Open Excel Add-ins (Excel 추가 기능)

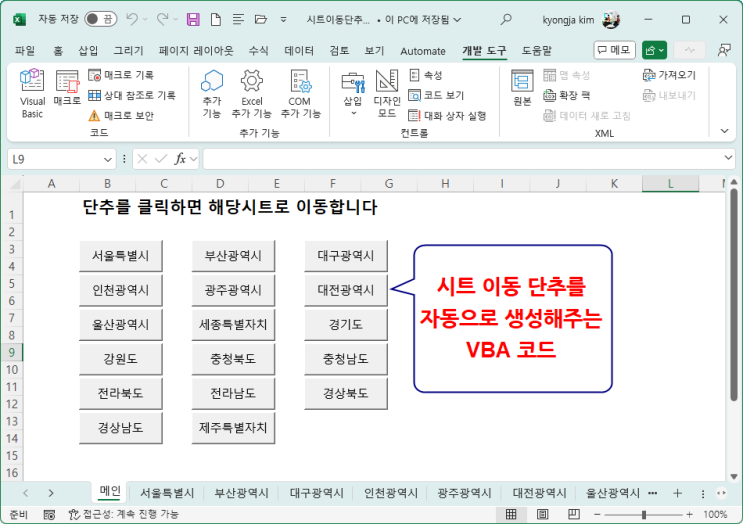pos(252,93)
